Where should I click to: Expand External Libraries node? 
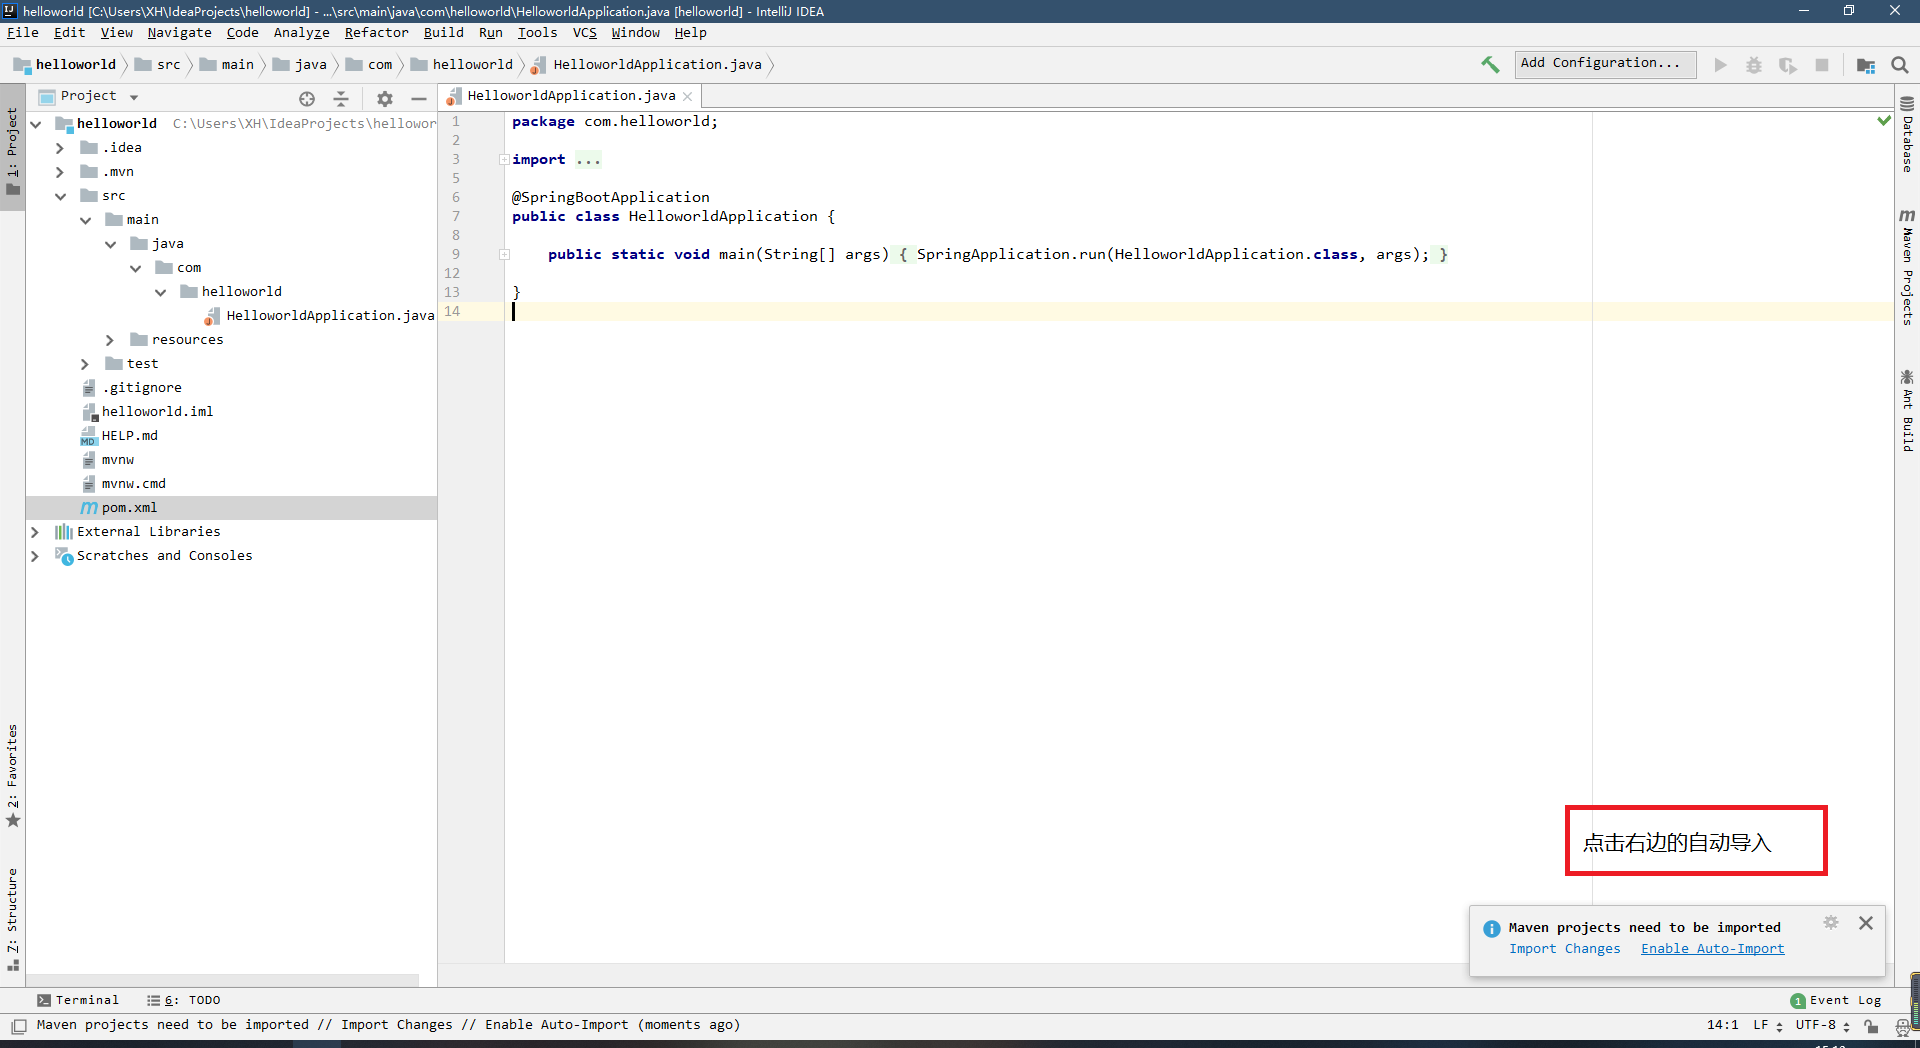(35, 532)
